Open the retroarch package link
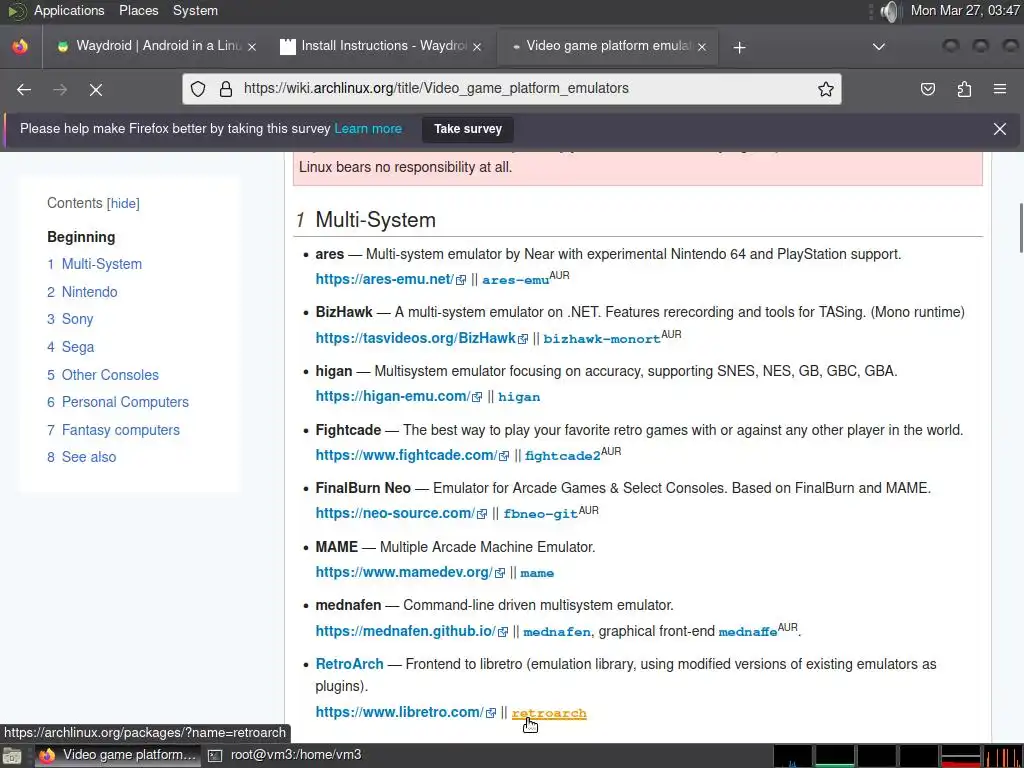 (549, 713)
